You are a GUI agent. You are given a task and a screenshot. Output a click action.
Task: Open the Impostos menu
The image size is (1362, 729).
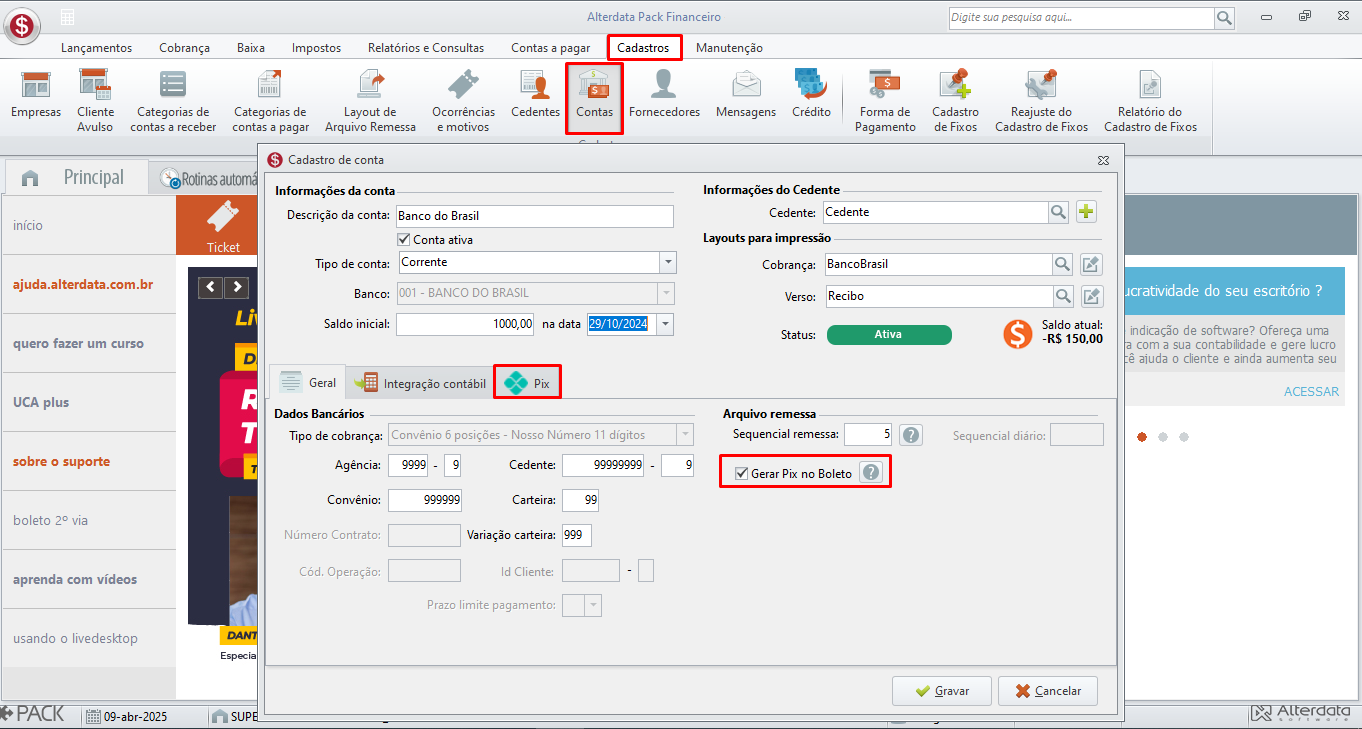316,48
